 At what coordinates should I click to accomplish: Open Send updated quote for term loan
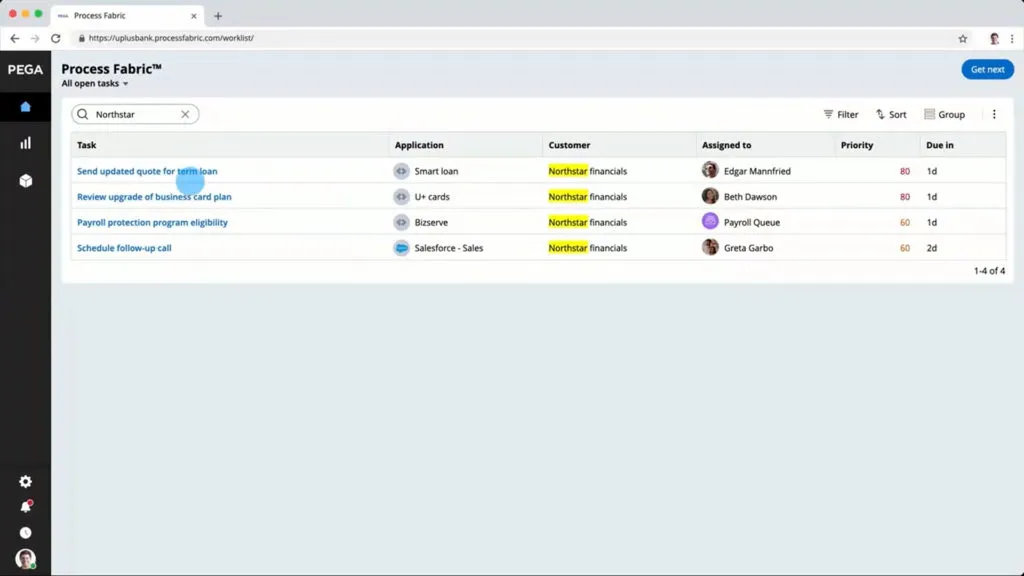point(147,171)
